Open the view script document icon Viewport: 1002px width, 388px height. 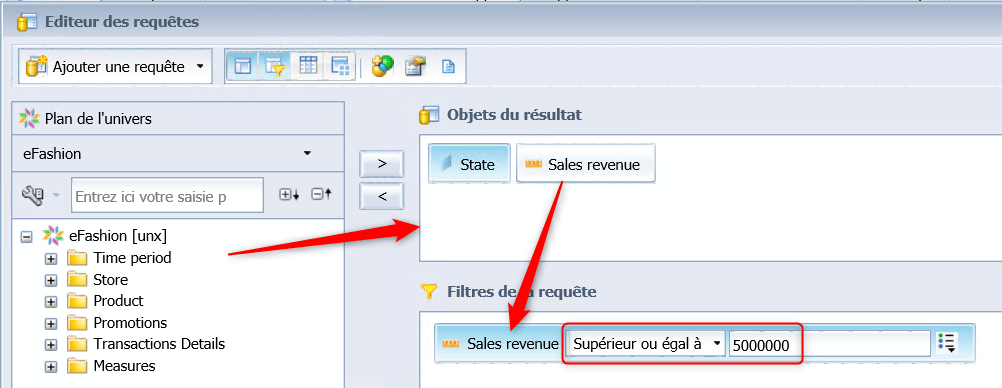point(448,66)
